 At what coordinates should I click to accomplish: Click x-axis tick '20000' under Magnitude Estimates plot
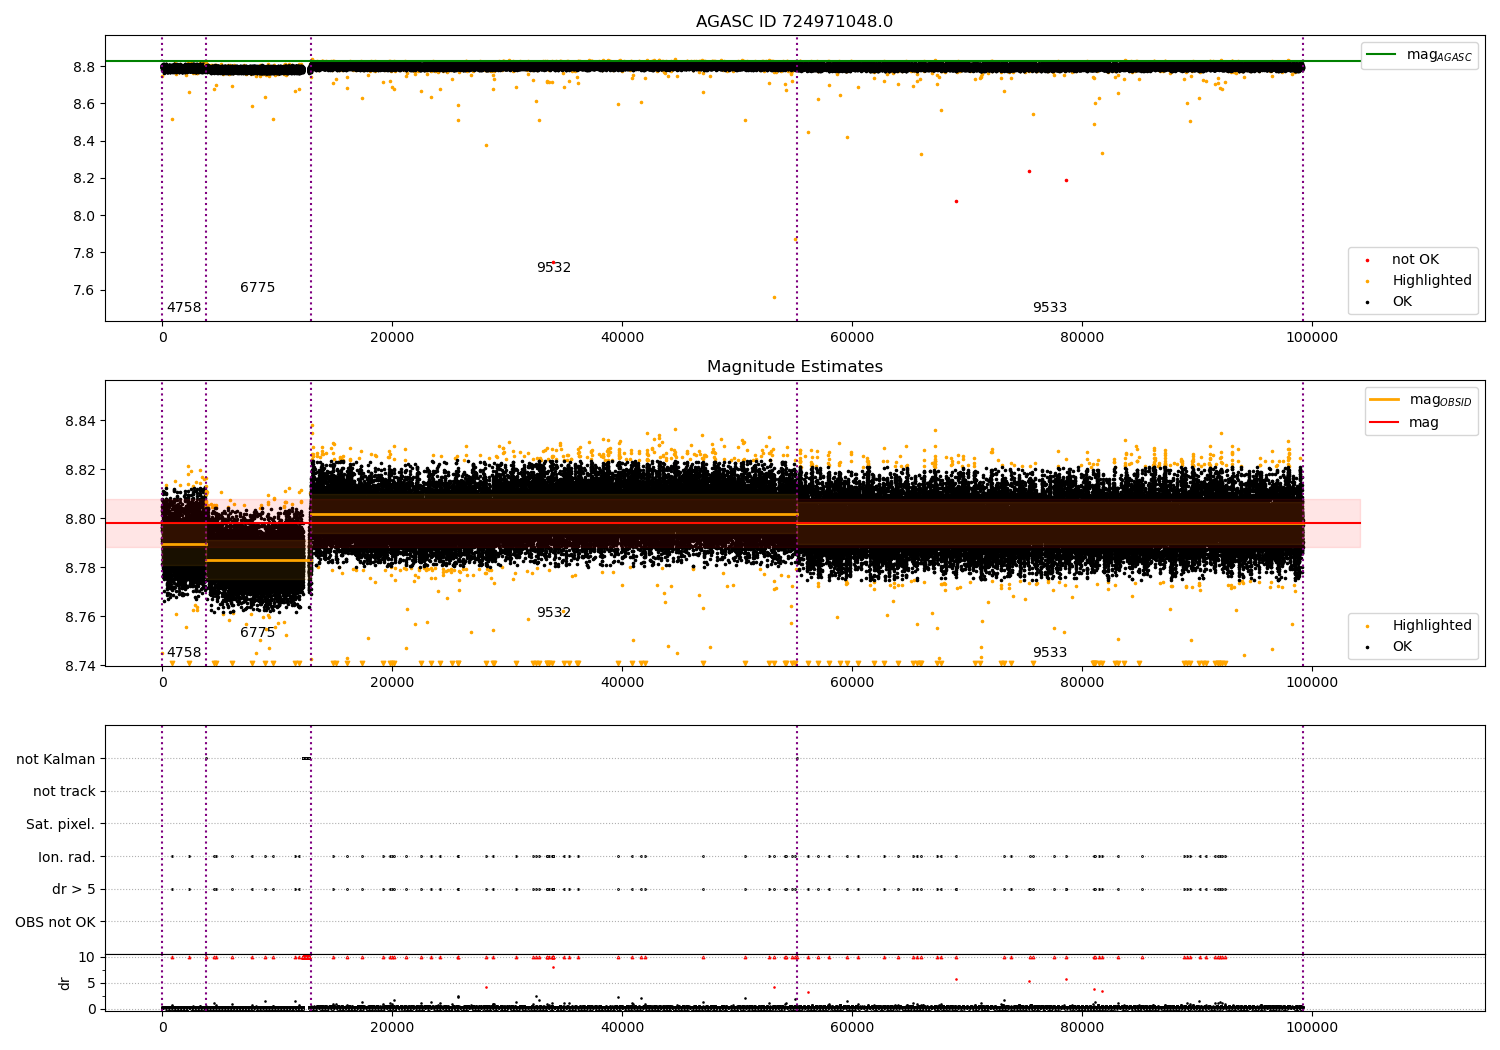click(x=392, y=683)
